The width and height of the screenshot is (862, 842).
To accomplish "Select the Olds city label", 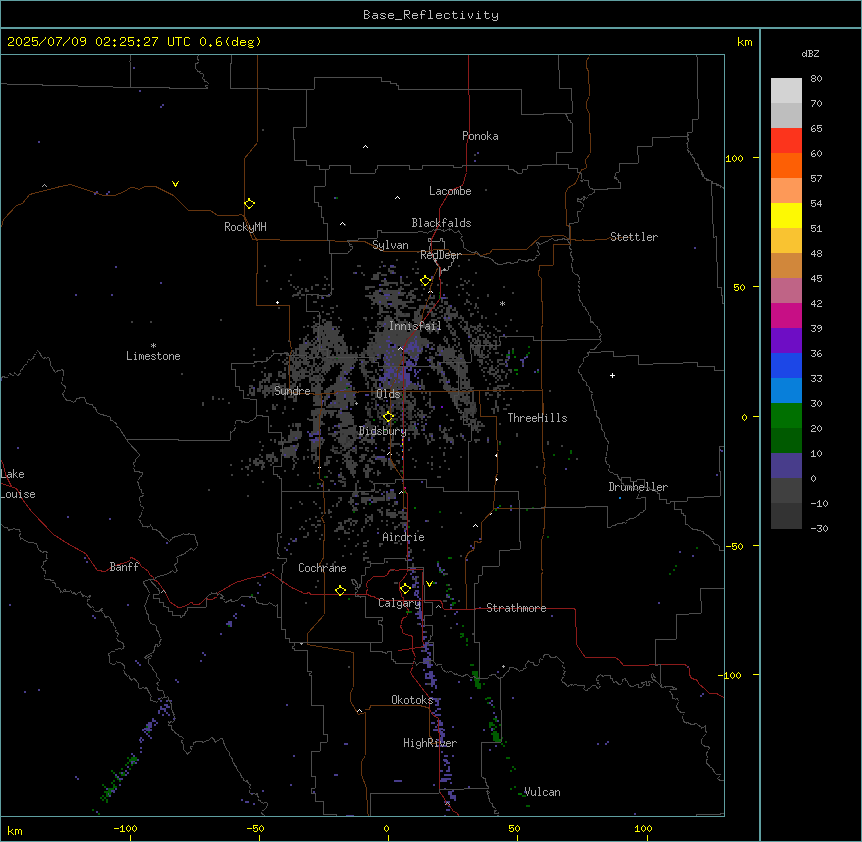I will 388,394.
